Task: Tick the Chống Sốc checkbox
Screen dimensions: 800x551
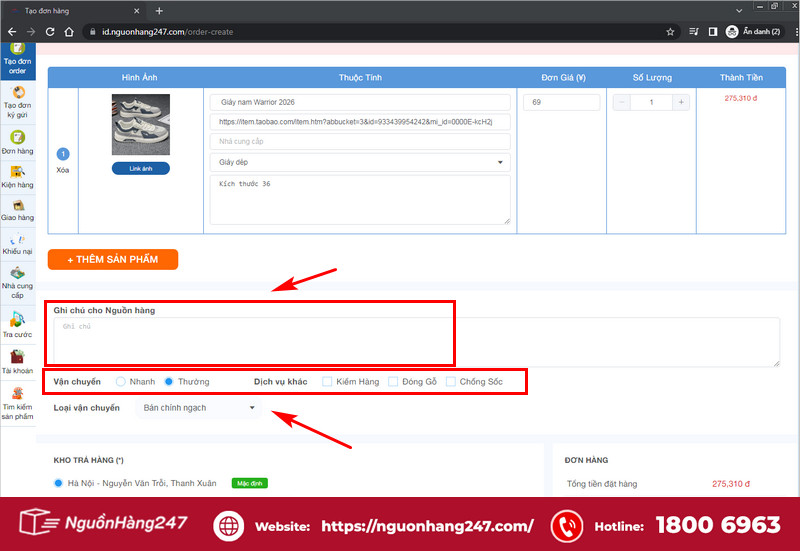Action: (451, 382)
